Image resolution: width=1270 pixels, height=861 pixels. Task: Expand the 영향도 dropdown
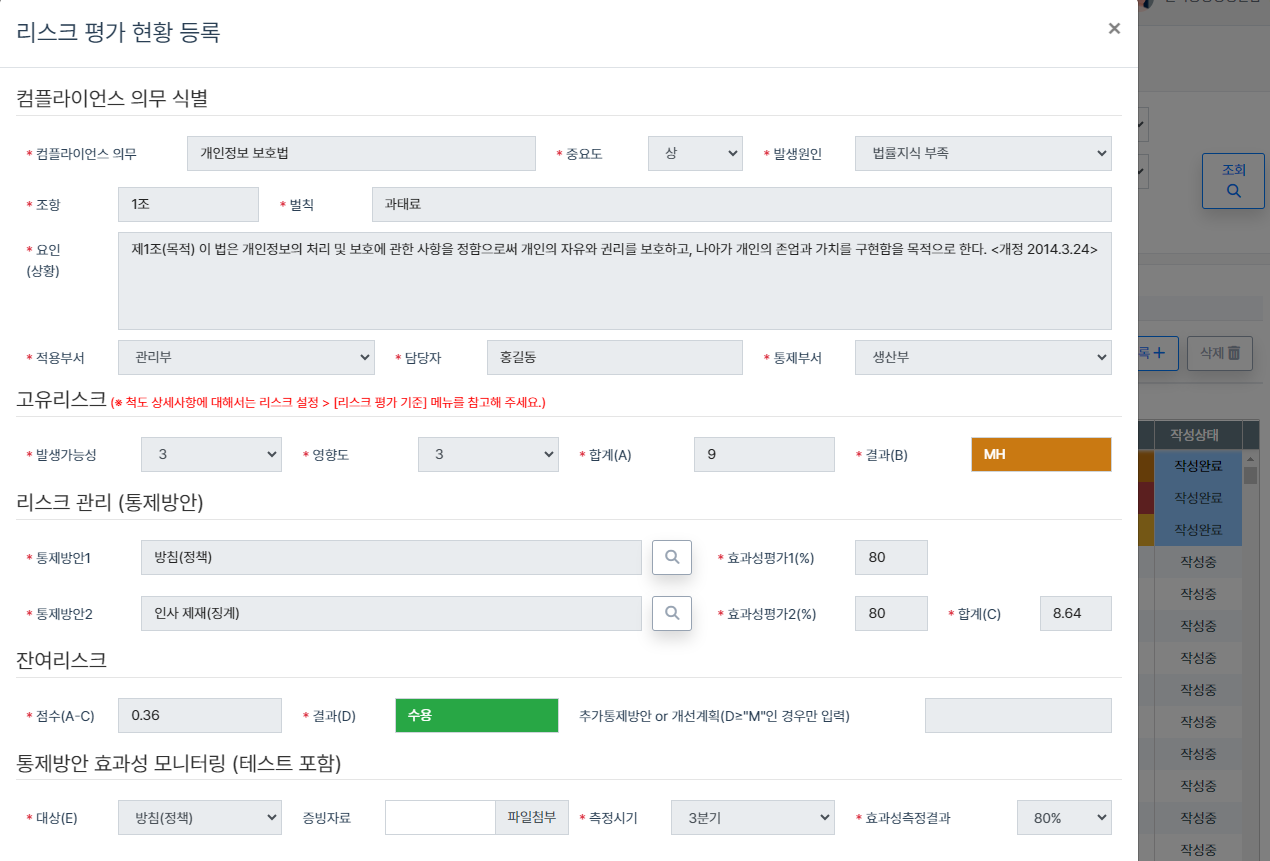(x=488, y=455)
